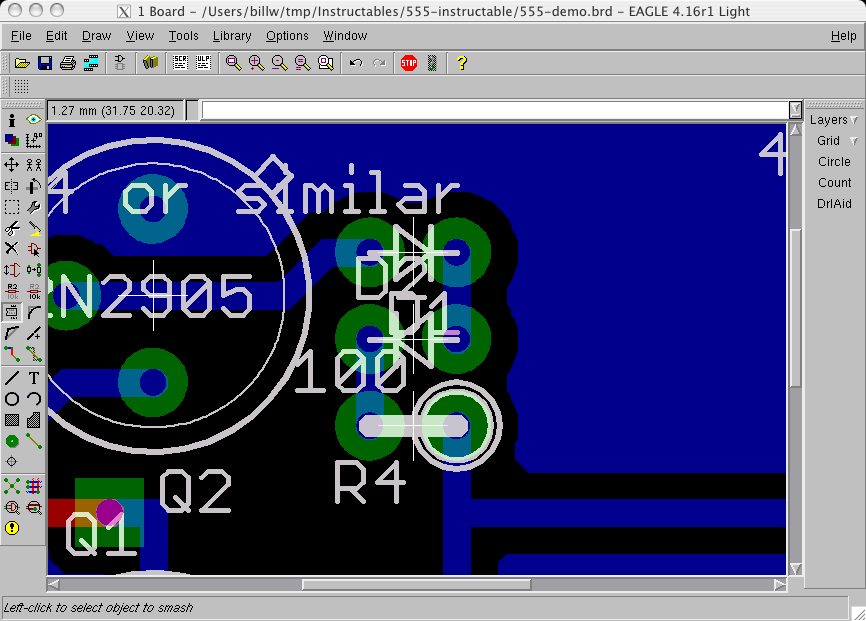Image resolution: width=866 pixels, height=621 pixels.
Task: Select the active Smash tool
Action: coord(12,313)
